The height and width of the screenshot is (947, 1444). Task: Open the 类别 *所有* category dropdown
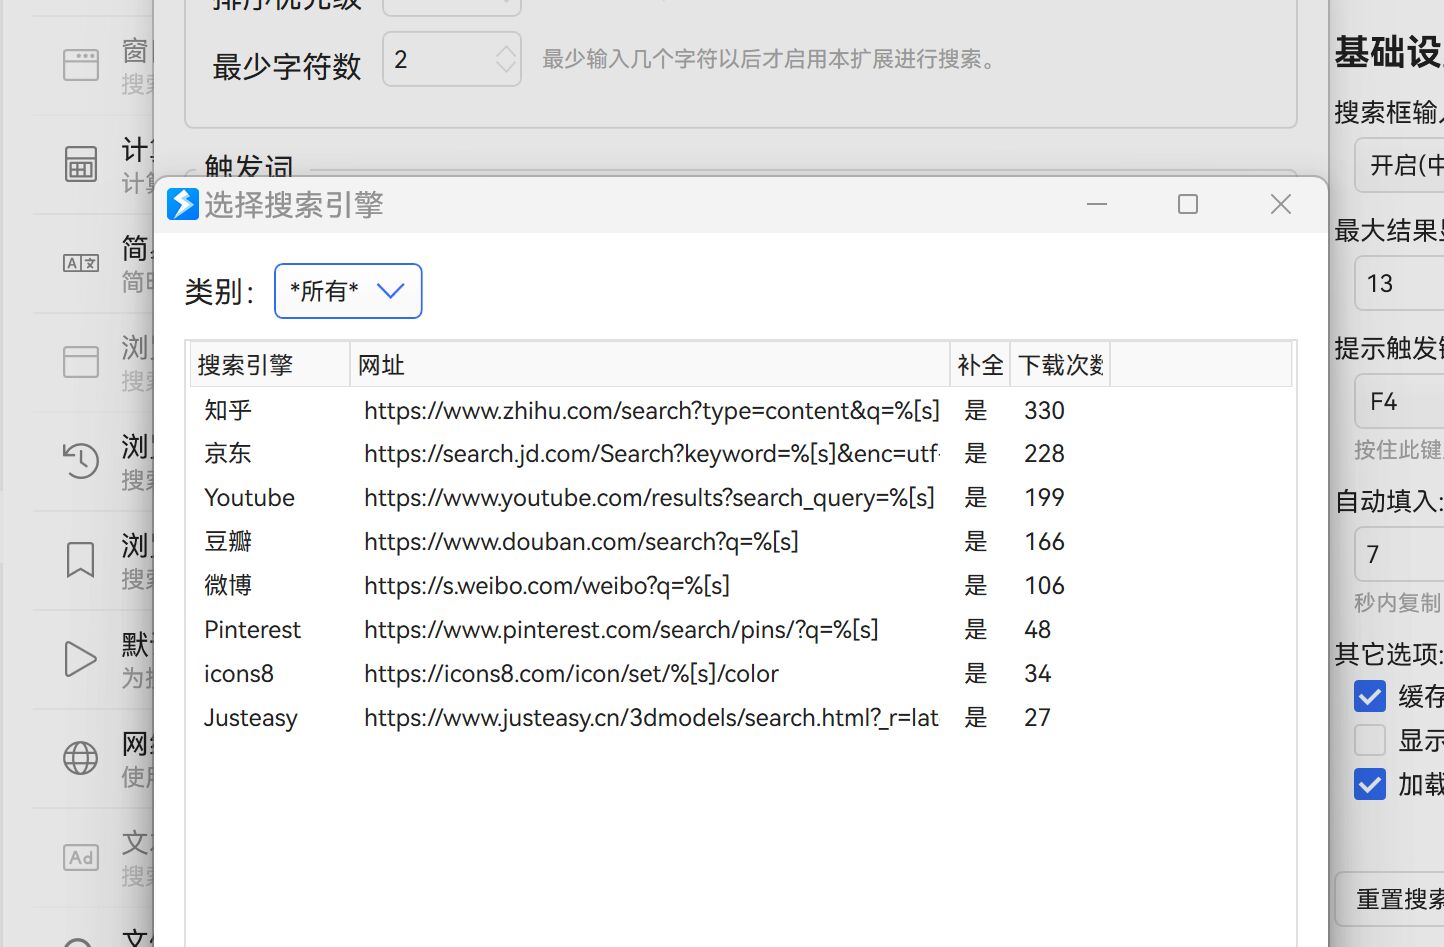coord(348,291)
